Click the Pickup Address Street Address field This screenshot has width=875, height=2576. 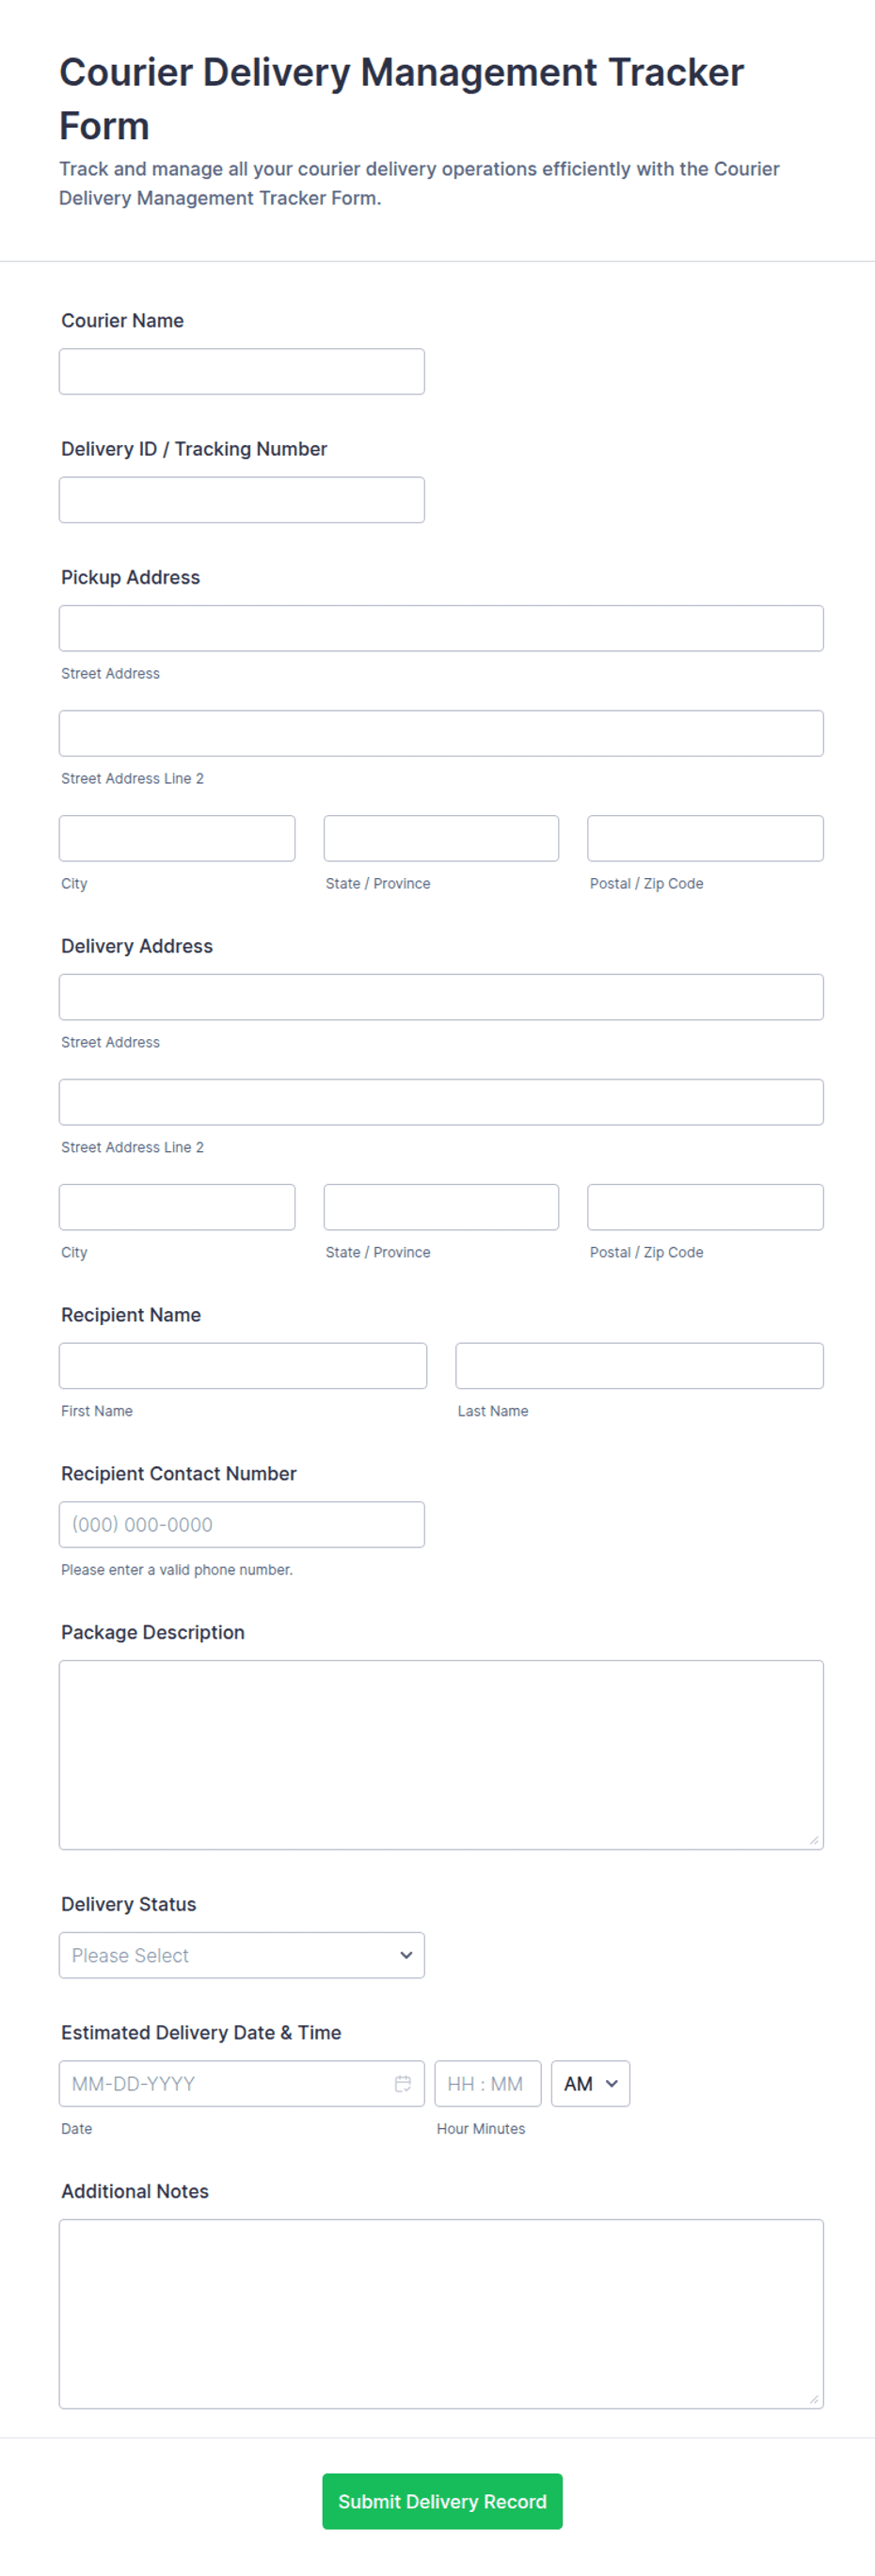[x=441, y=628]
